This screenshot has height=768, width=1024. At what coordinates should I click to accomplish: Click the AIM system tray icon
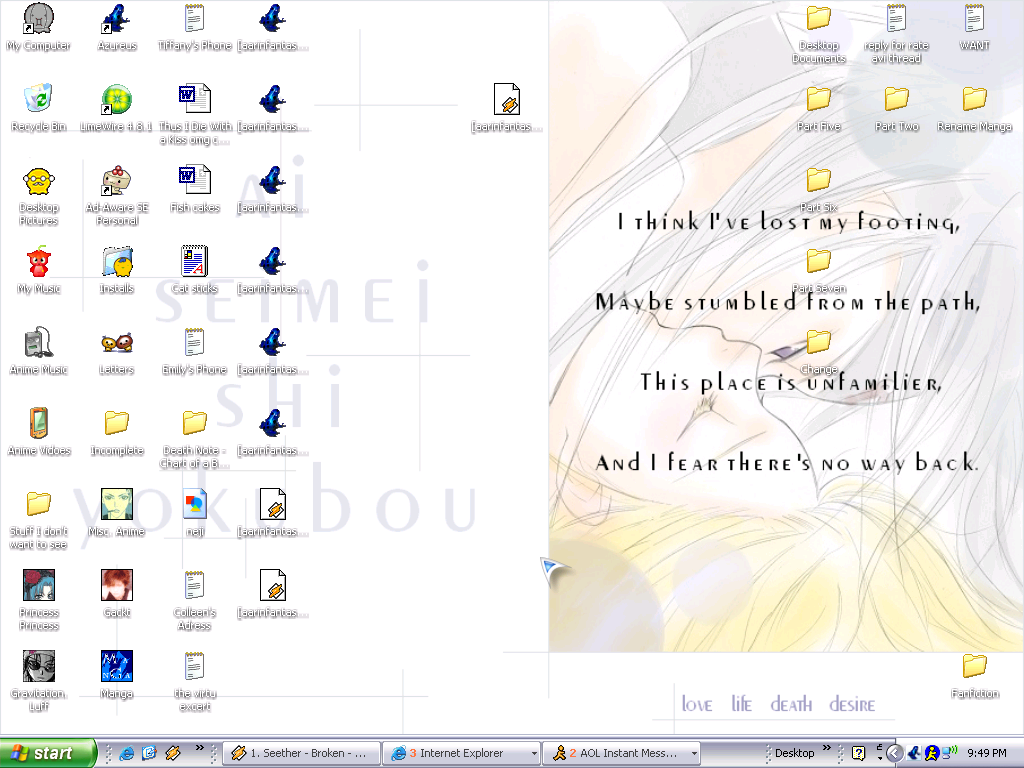point(931,753)
